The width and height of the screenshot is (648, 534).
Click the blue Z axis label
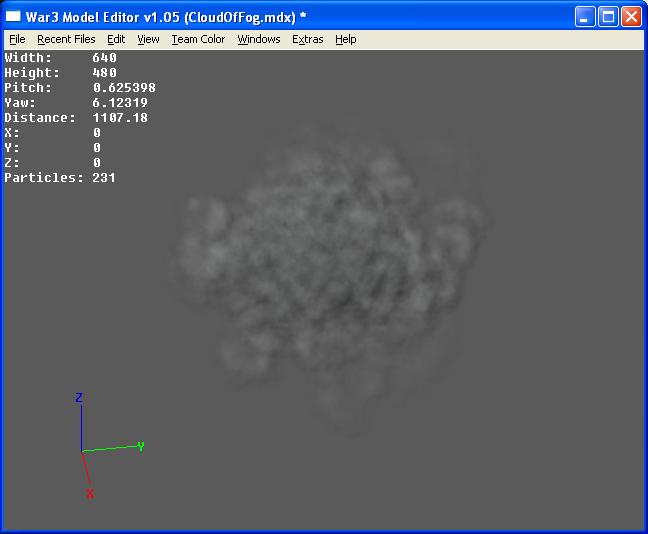pos(79,398)
